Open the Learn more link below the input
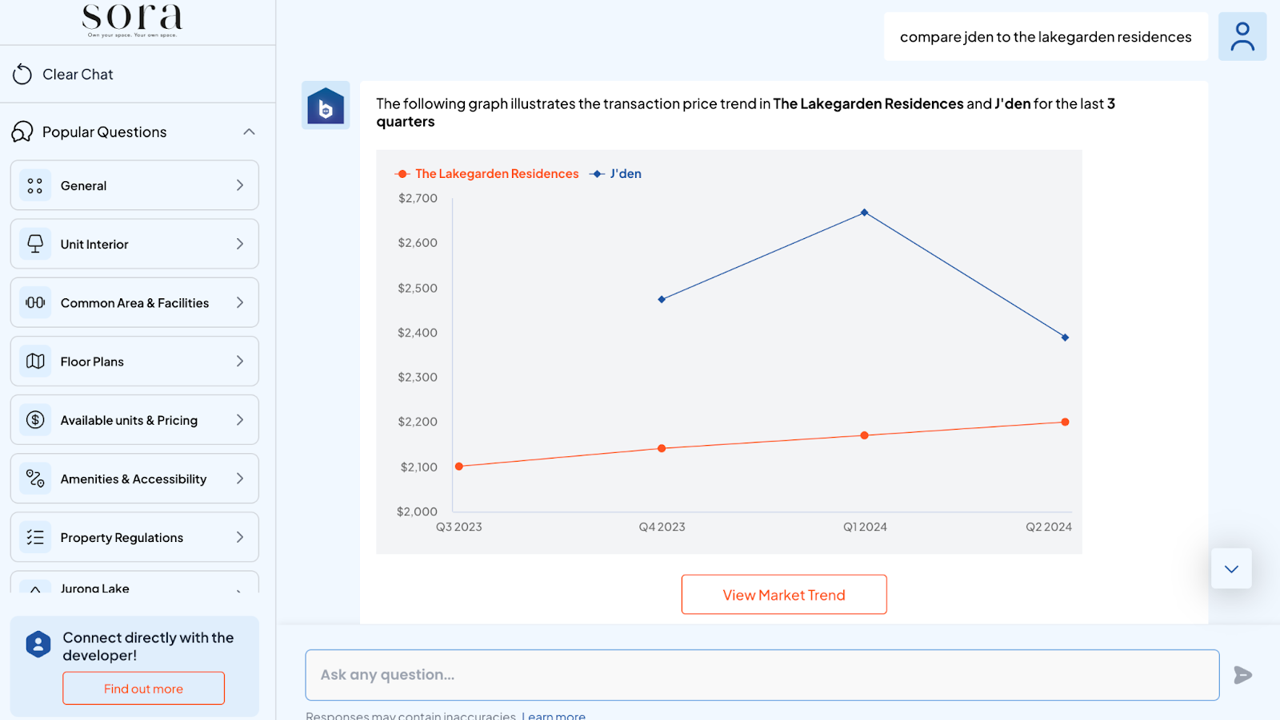Screen dimensions: 1280x720 coord(553,715)
